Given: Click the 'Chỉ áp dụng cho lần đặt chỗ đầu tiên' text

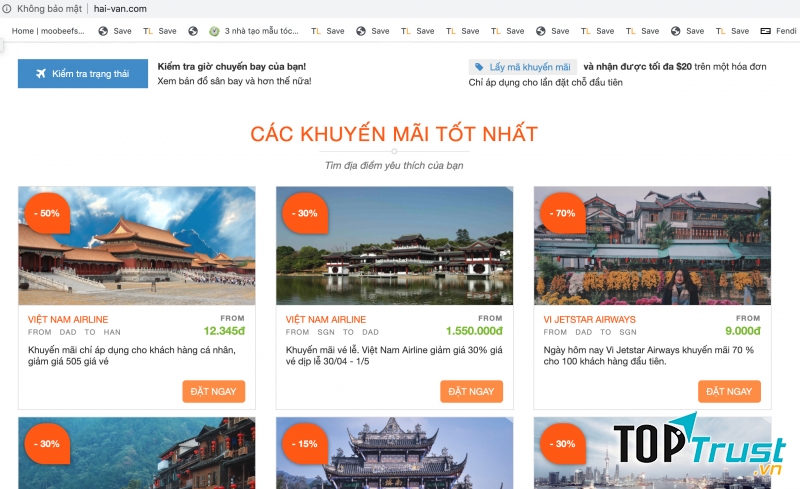Looking at the screenshot, I should (x=545, y=82).
